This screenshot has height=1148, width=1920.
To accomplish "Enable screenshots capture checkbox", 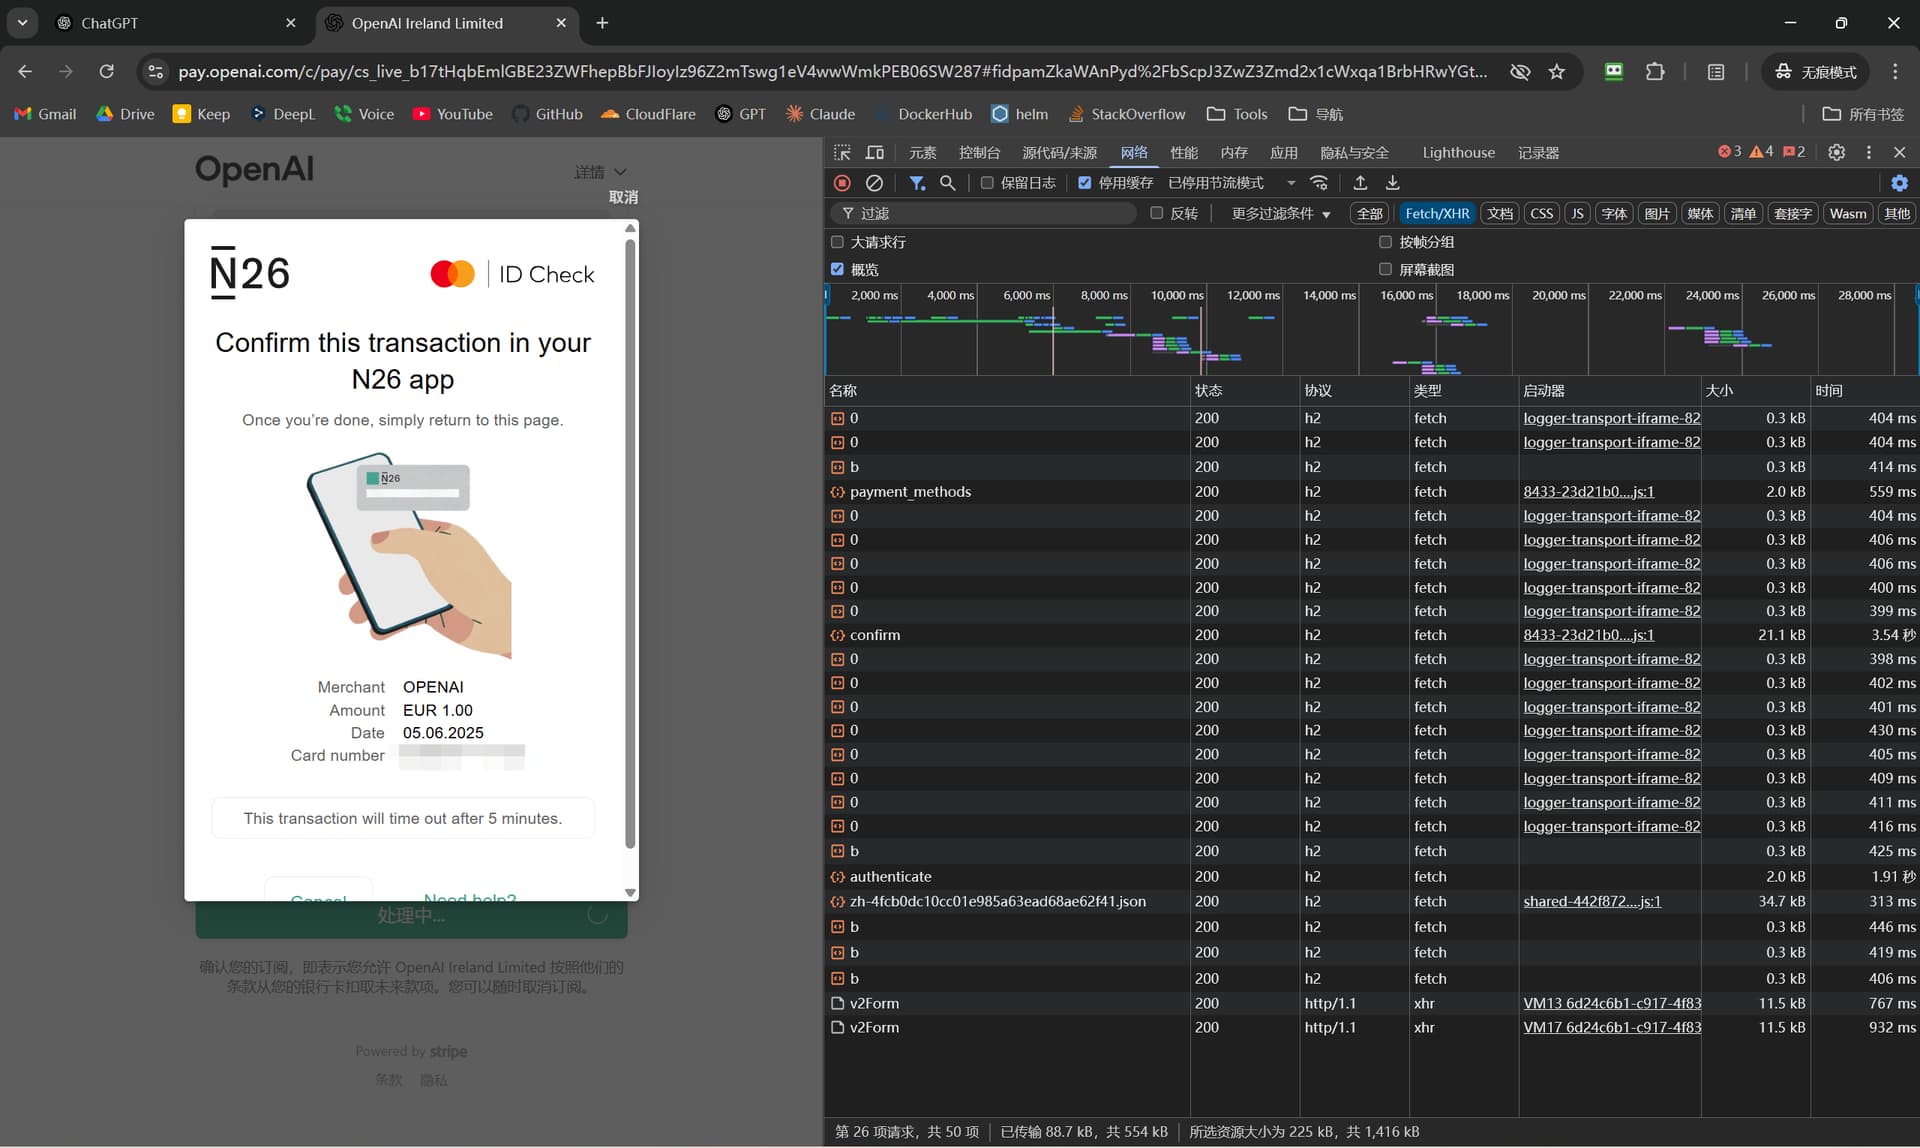I will tap(1386, 269).
